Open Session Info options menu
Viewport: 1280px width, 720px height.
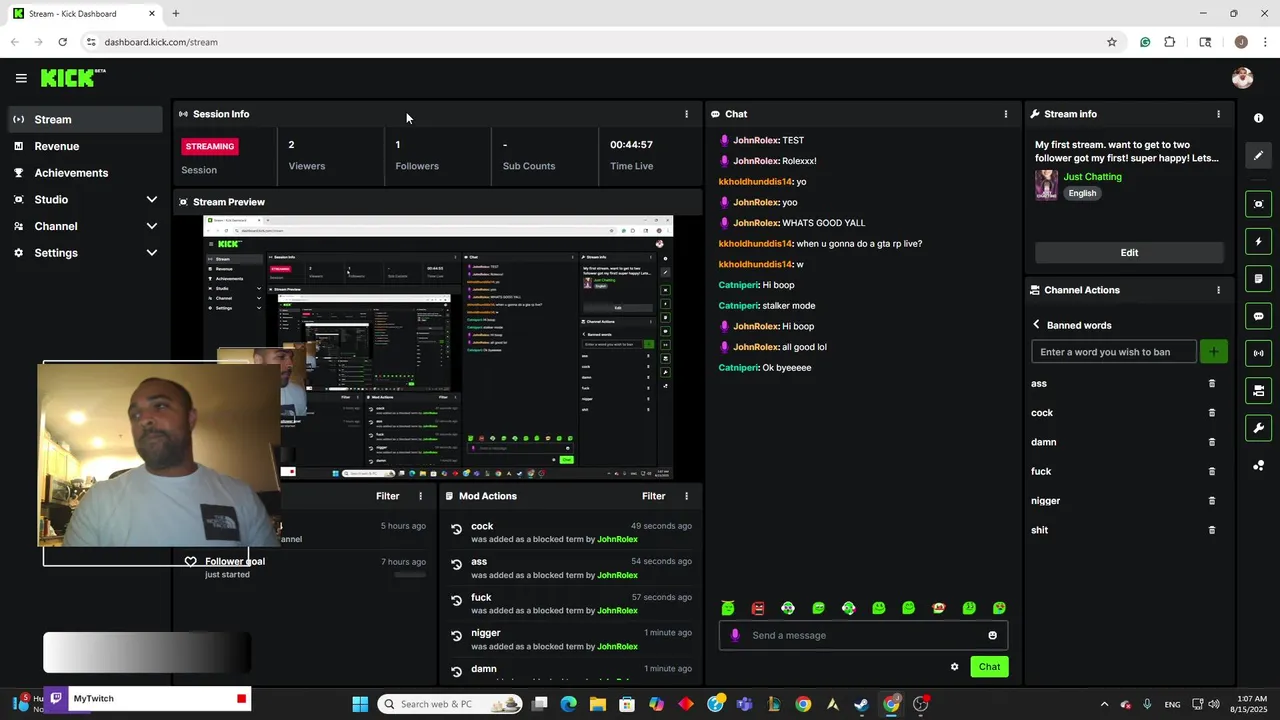[x=686, y=114]
